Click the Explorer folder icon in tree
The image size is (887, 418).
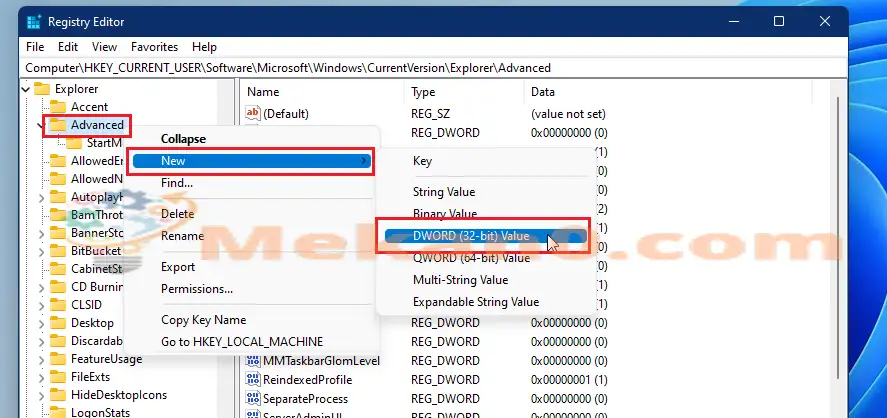tap(42, 89)
